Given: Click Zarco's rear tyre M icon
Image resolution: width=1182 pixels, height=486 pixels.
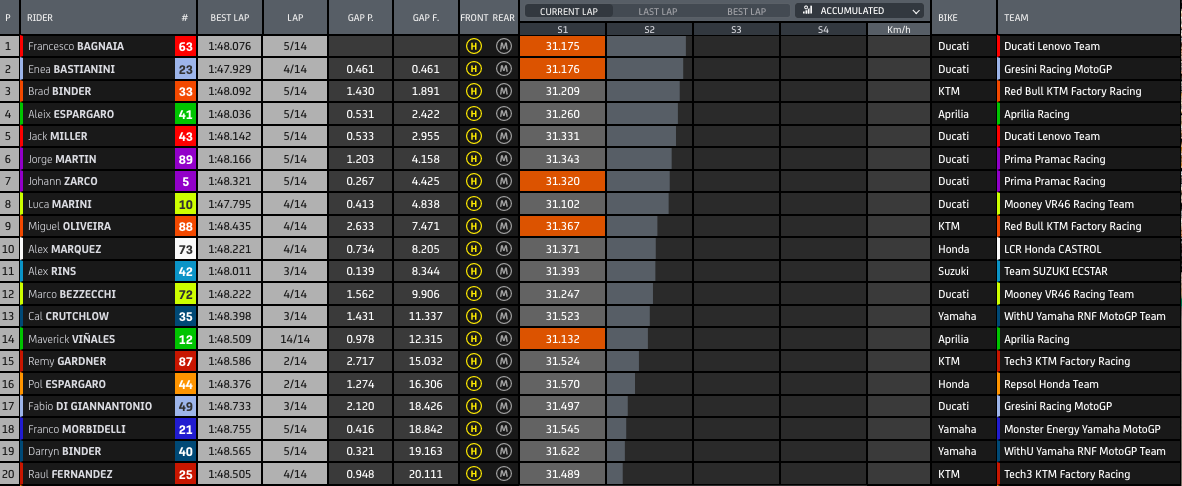Looking at the screenshot, I should 504,181.
